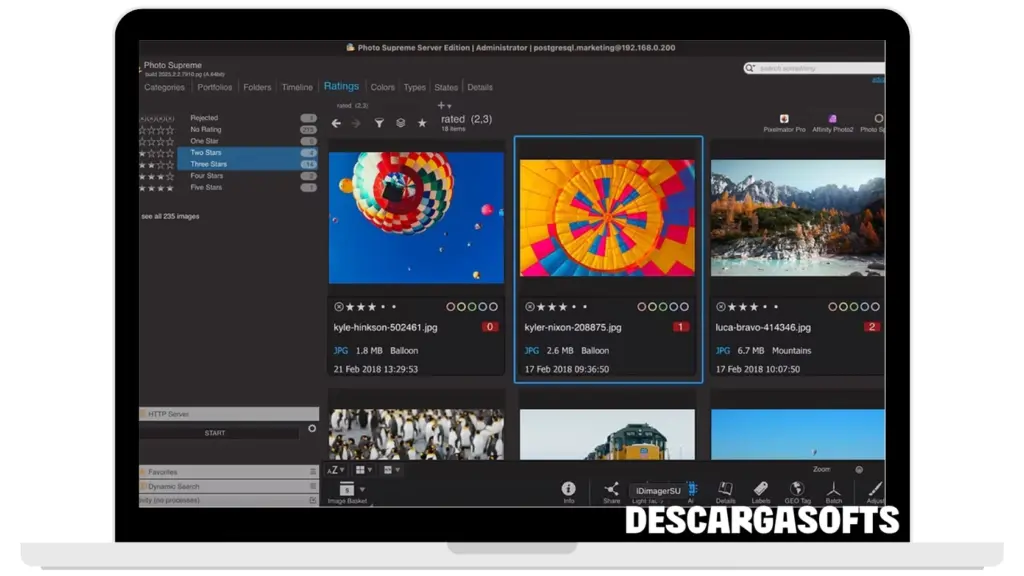Click the HTTP Server START button

point(215,433)
